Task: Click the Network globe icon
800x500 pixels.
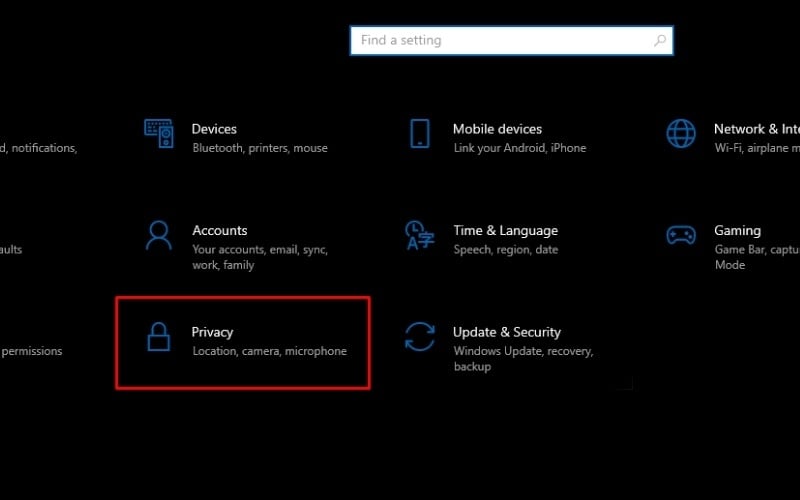Action: [681, 133]
